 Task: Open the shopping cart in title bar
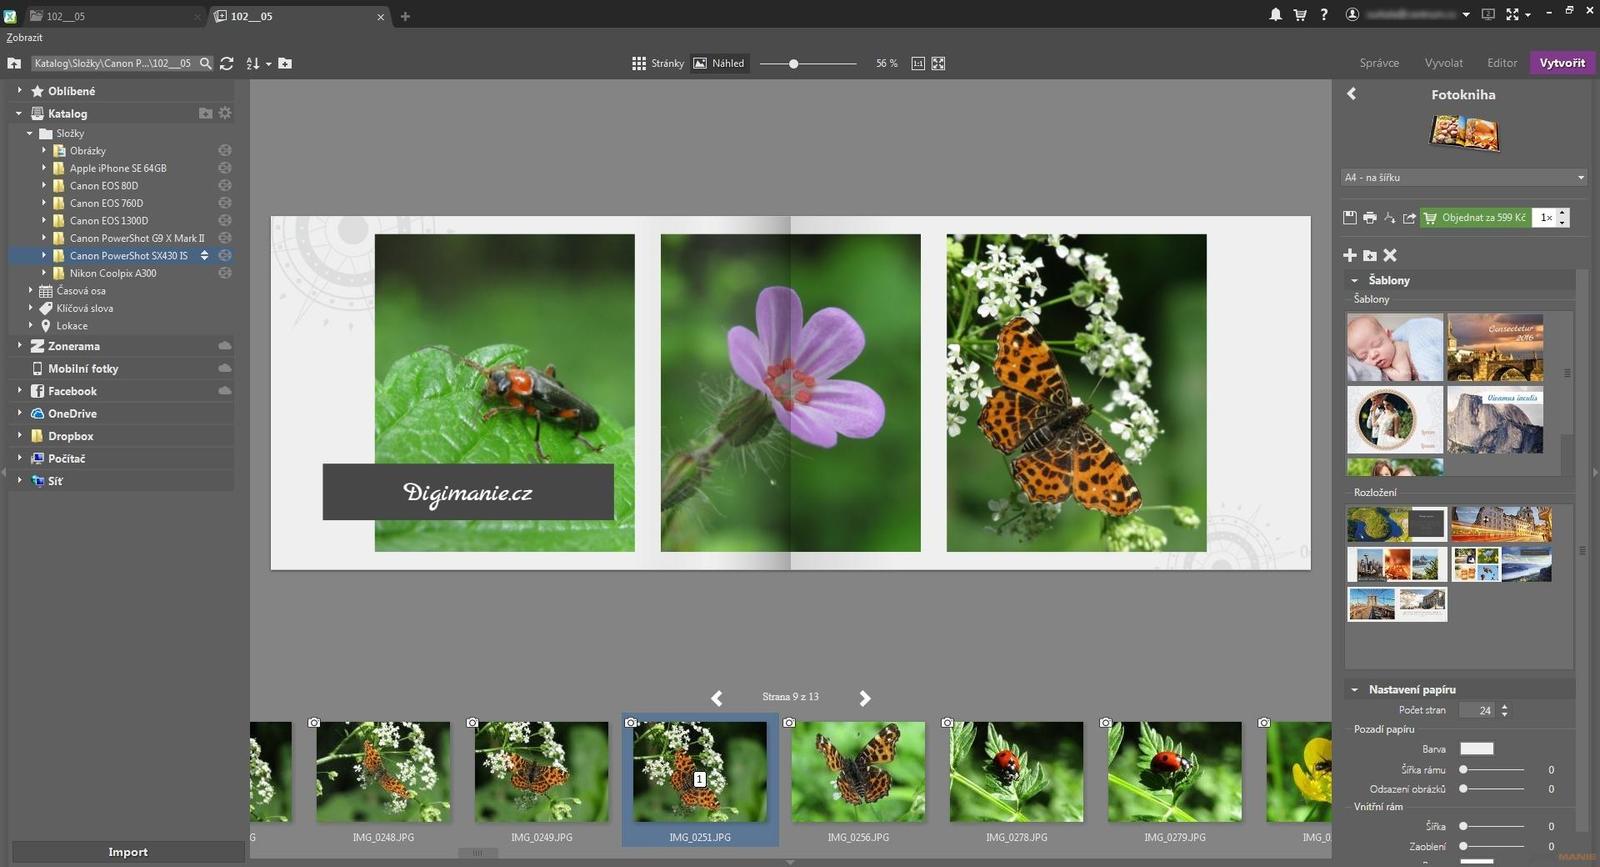point(1300,15)
